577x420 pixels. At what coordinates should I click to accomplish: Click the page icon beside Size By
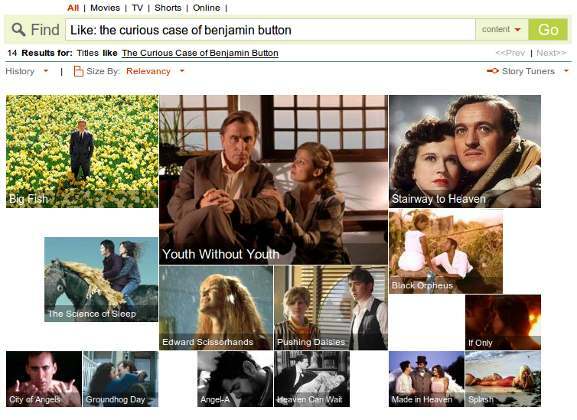pyautogui.click(x=78, y=71)
